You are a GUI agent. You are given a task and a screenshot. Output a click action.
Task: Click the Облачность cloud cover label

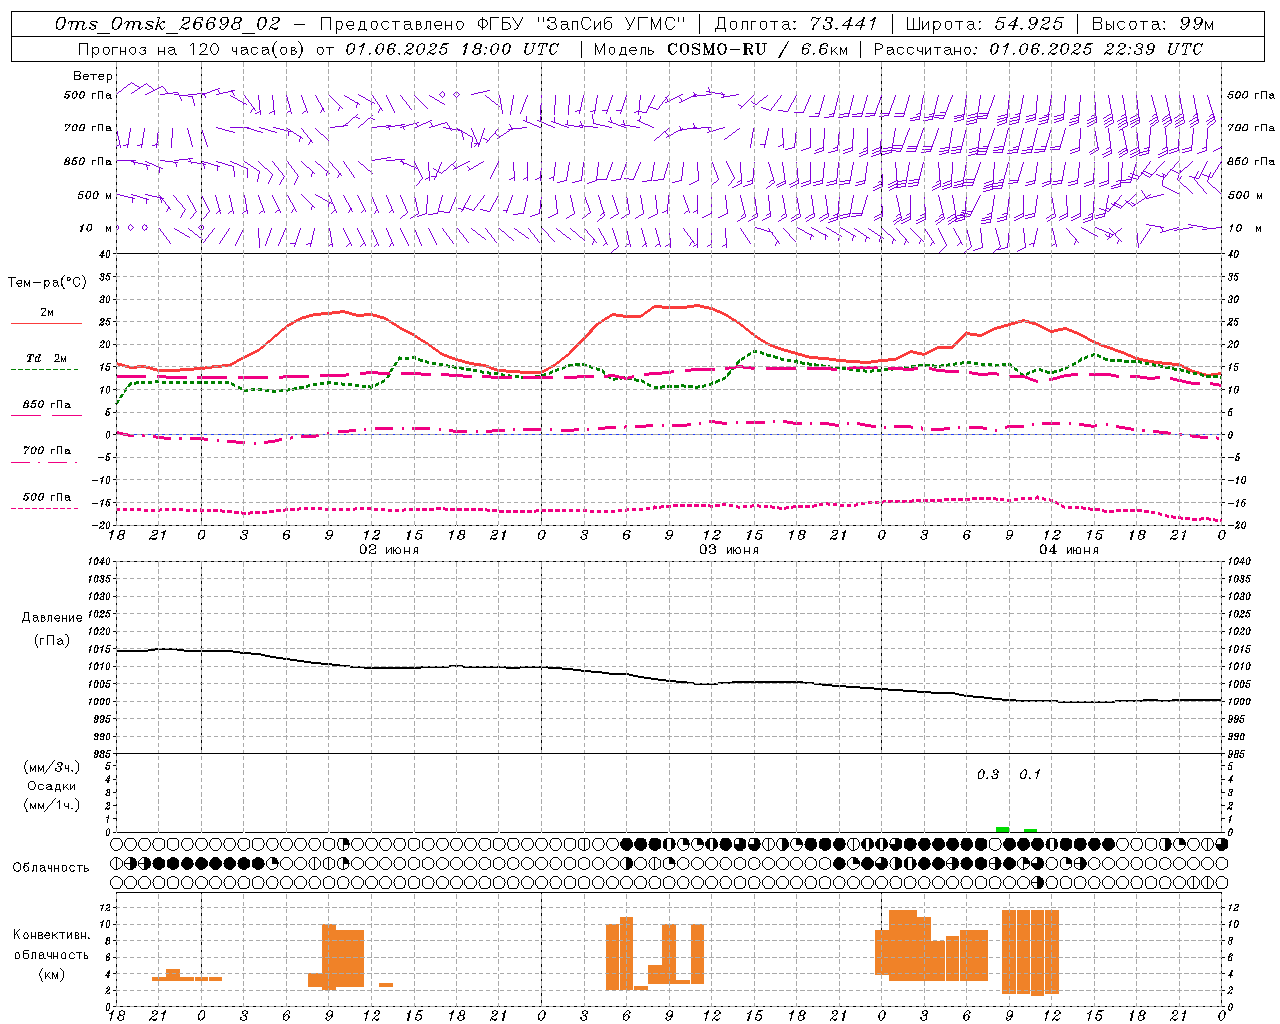tap(51, 868)
